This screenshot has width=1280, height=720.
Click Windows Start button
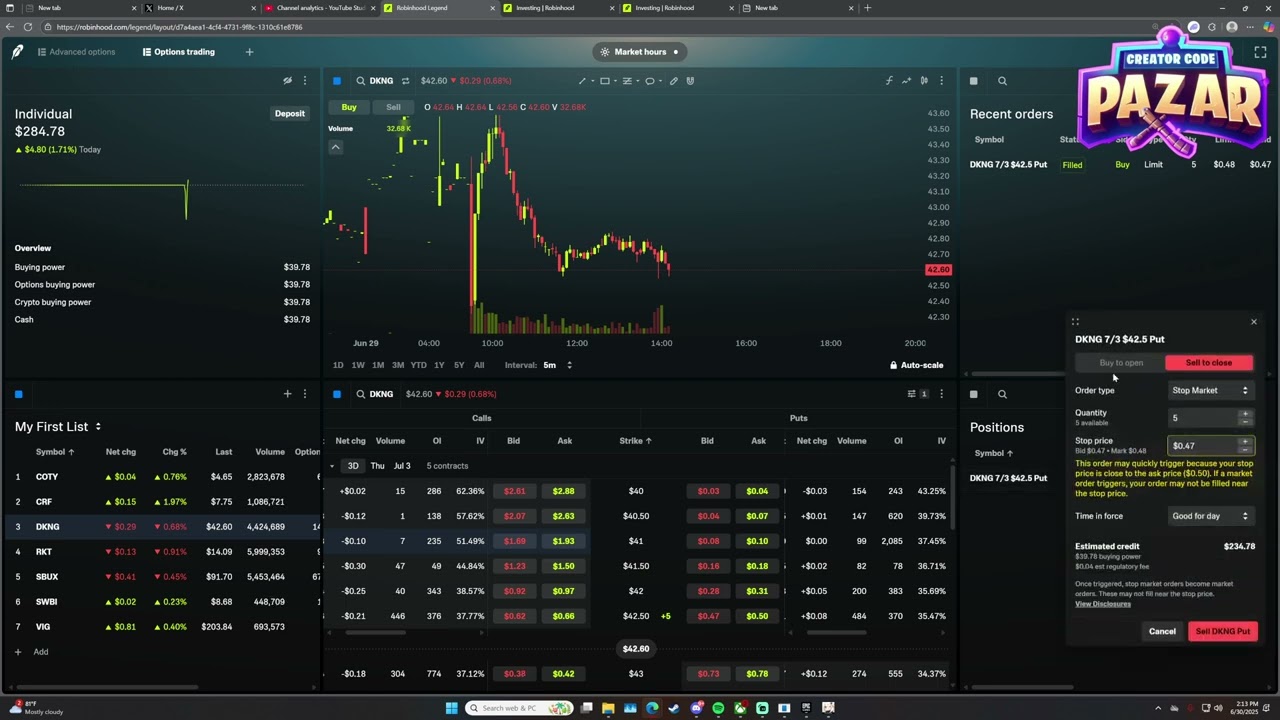451,708
